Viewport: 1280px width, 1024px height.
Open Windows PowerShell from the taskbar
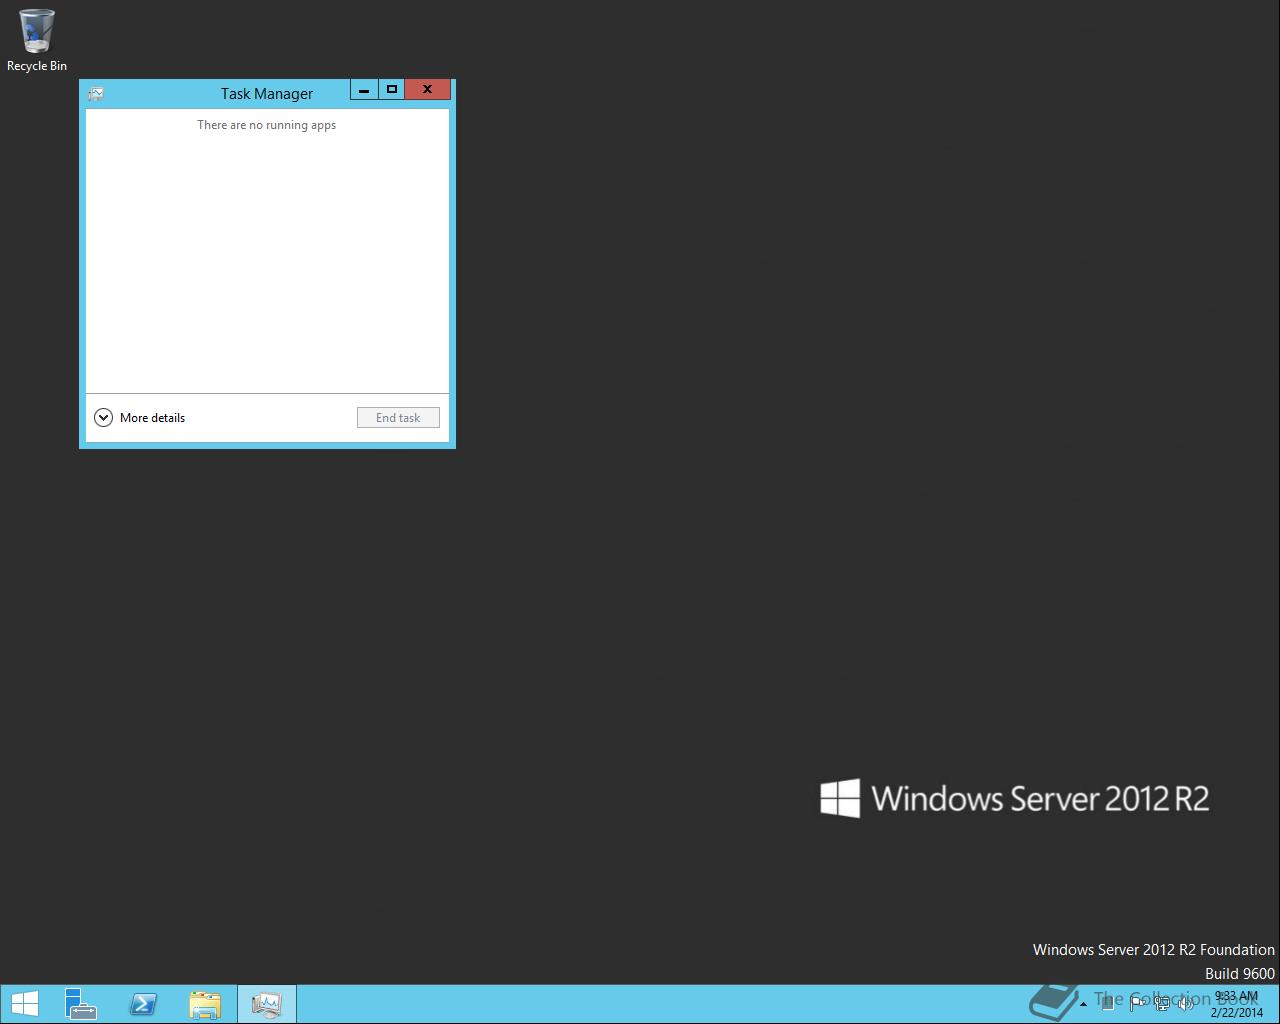pyautogui.click(x=143, y=1004)
